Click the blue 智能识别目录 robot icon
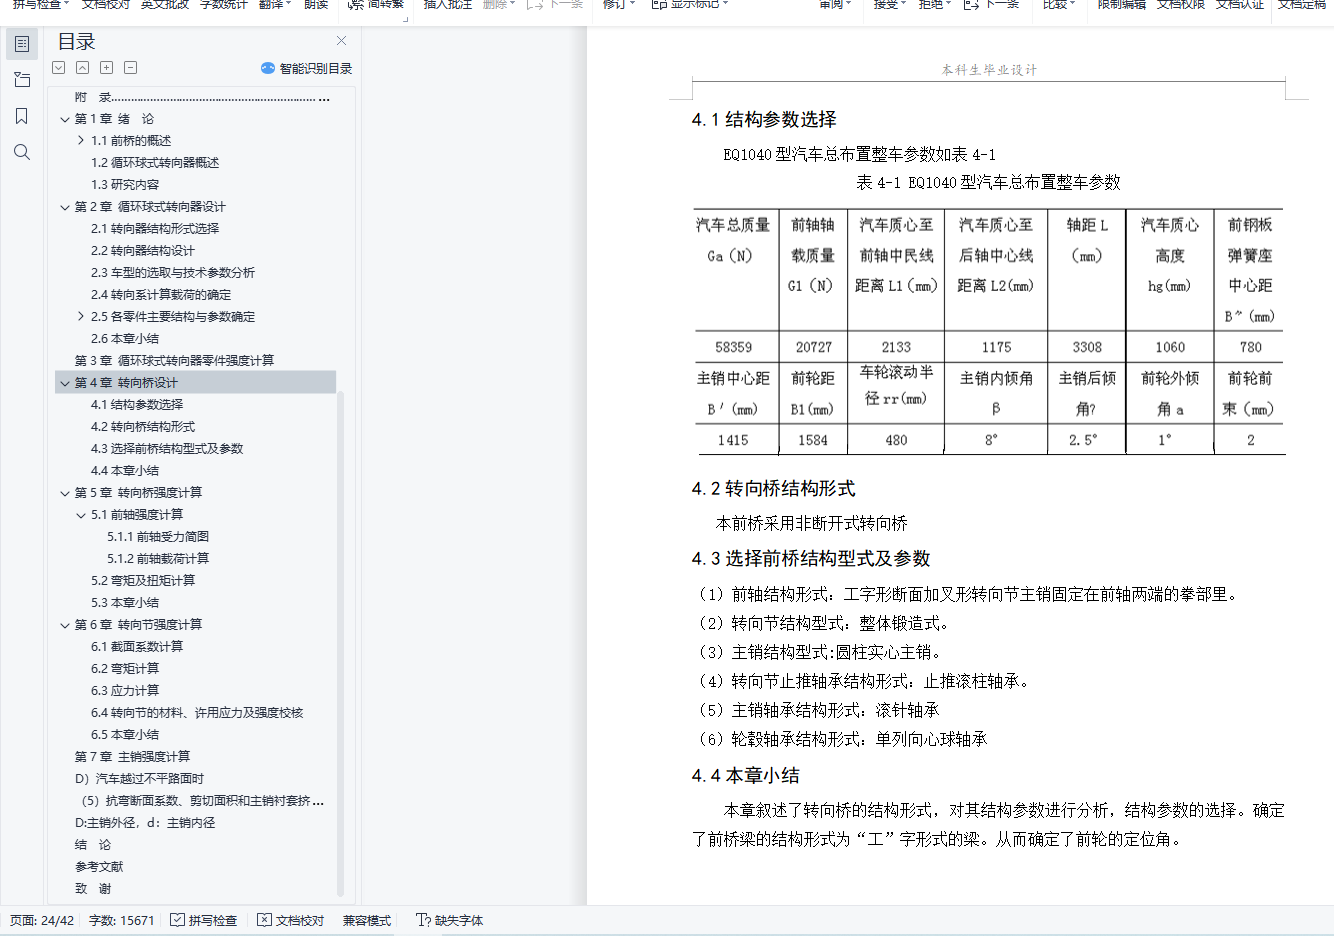This screenshot has width=1334, height=936. click(267, 68)
